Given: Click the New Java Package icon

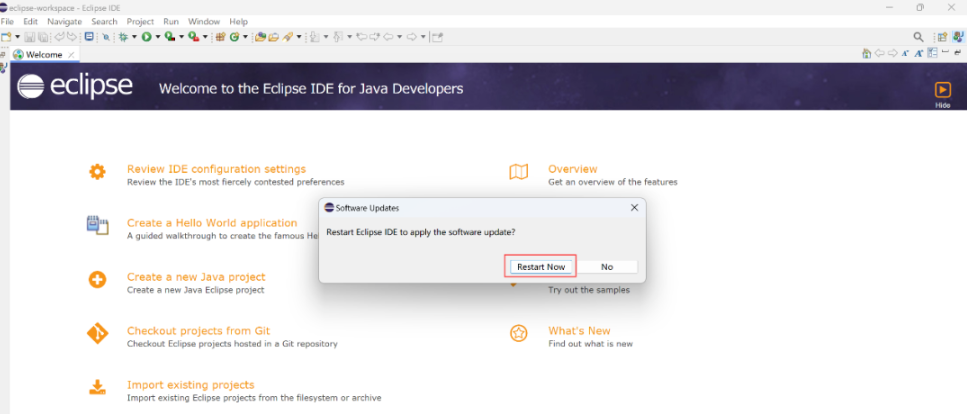Looking at the screenshot, I should (x=220, y=37).
